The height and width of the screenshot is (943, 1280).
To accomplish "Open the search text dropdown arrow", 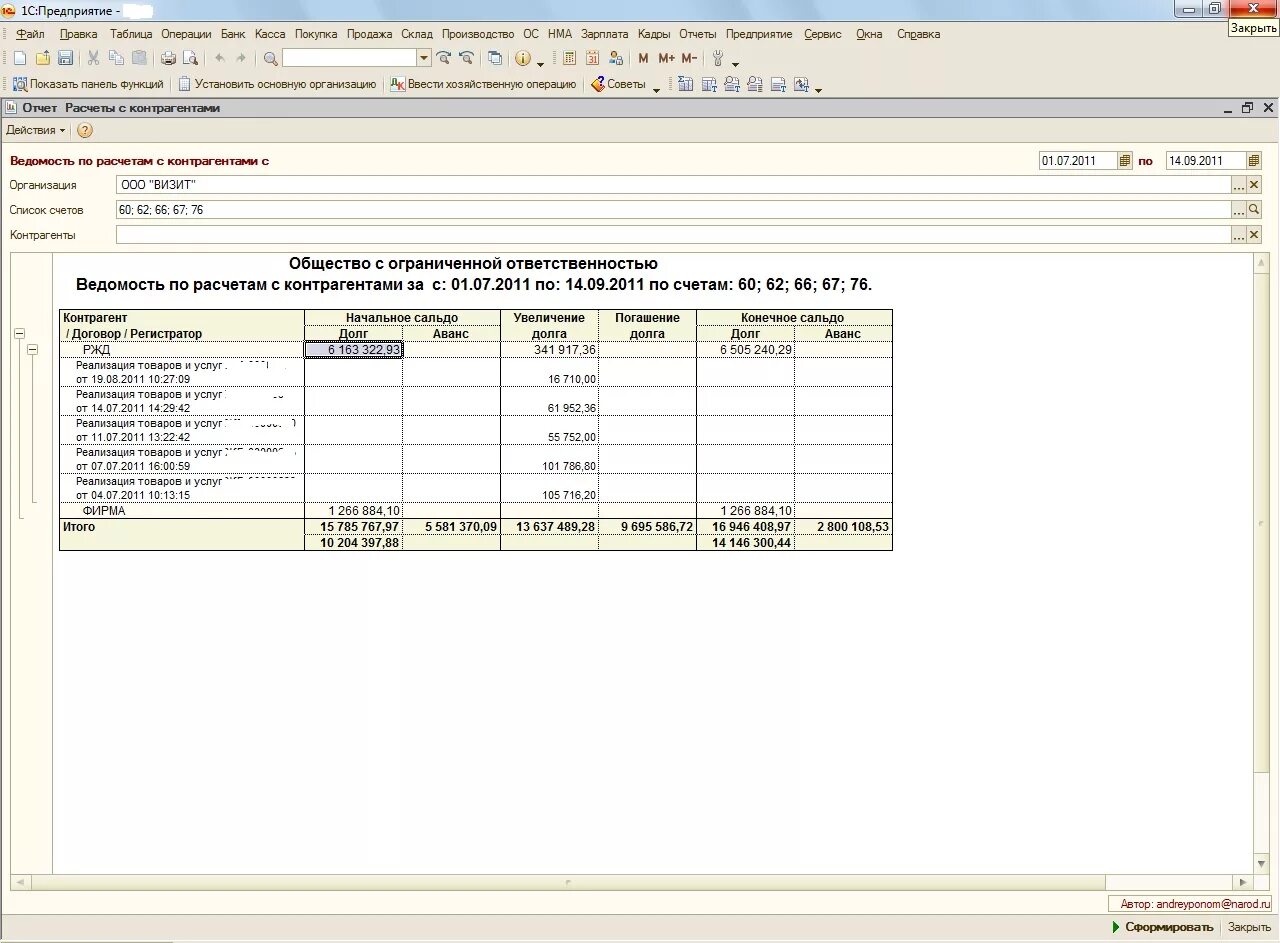I will 424,58.
